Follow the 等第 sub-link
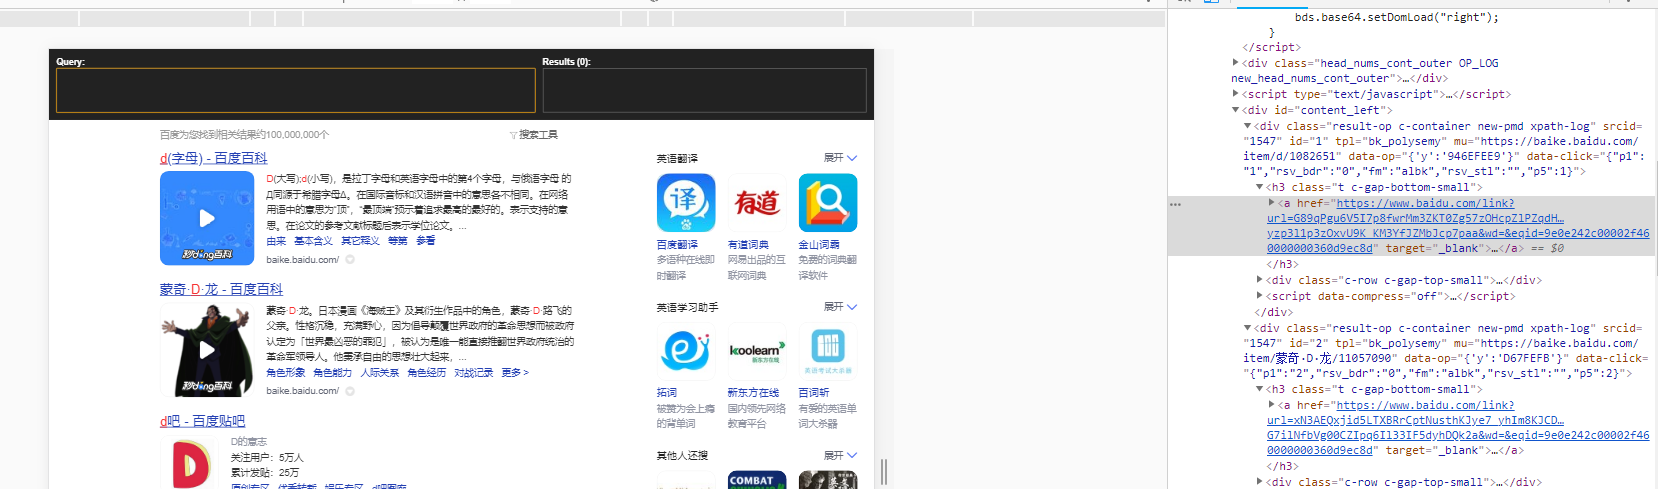The image size is (1658, 489). click(398, 241)
